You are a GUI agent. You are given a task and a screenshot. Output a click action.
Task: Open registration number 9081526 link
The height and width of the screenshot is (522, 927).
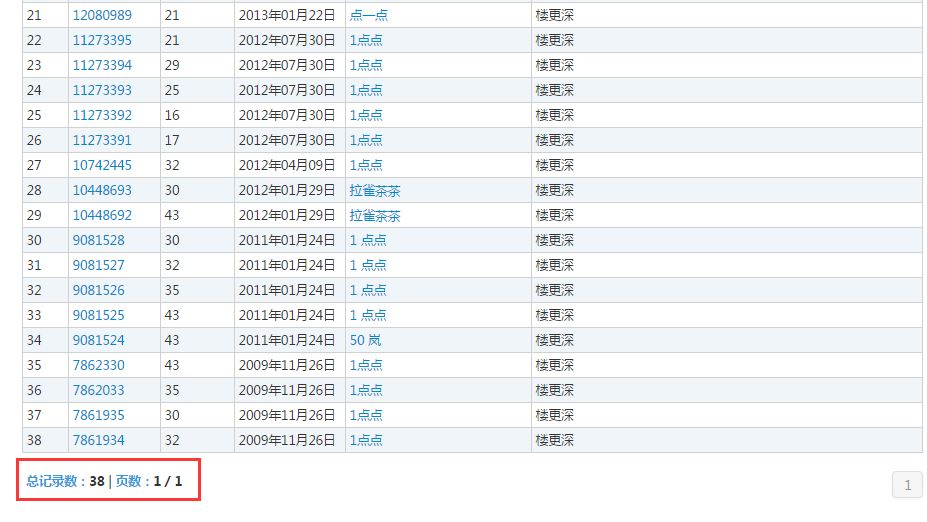[x=99, y=290]
